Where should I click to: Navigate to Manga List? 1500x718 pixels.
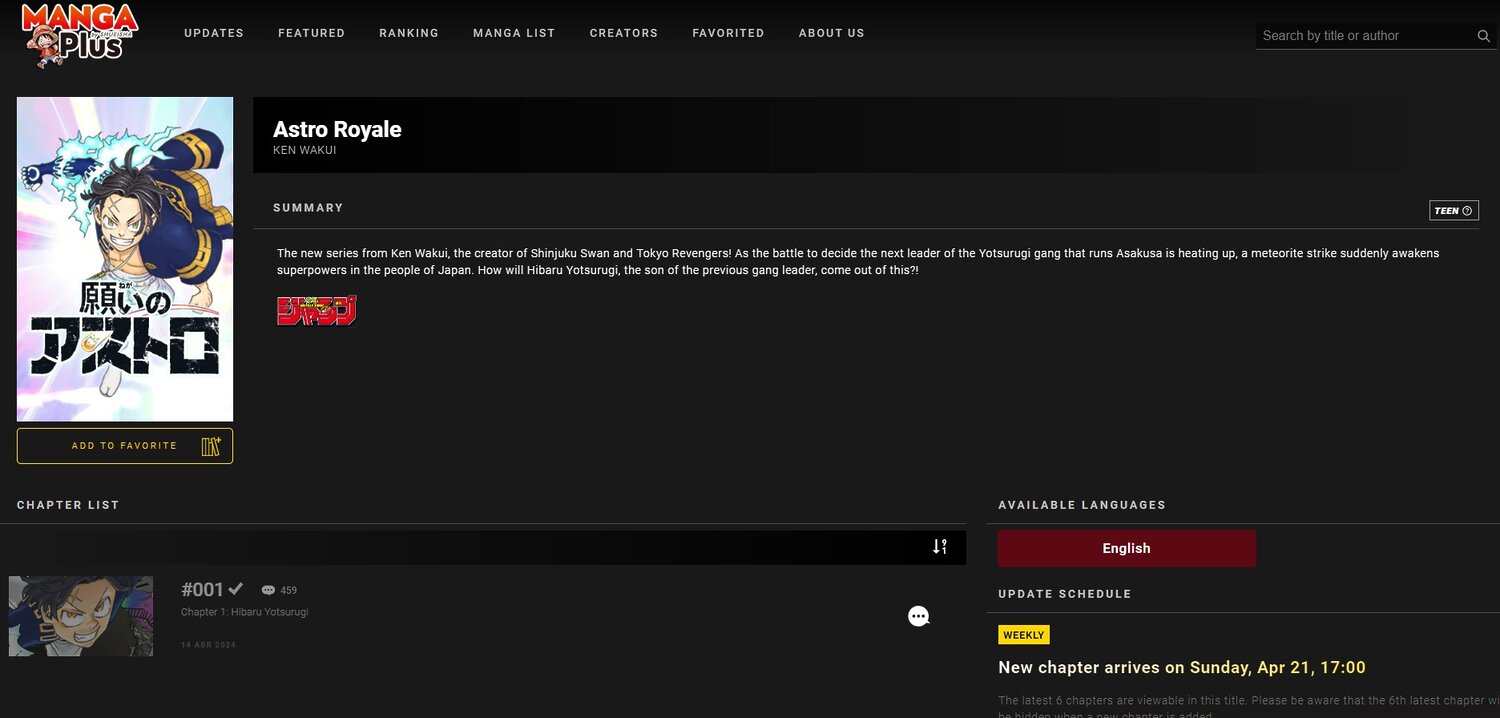514,33
